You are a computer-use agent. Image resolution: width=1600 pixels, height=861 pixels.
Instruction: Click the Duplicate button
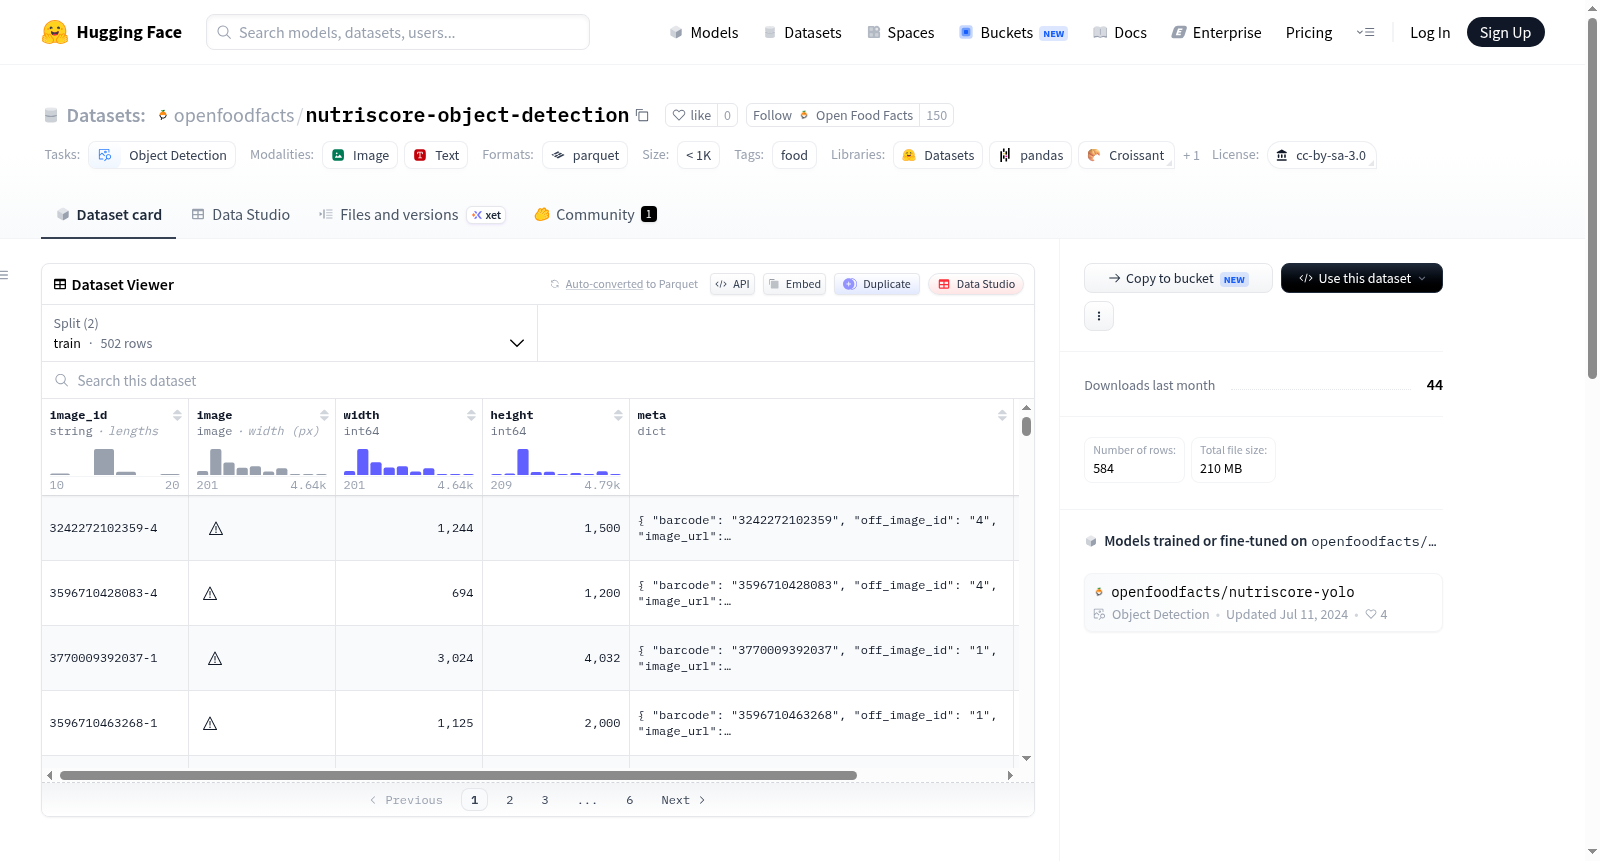(877, 284)
